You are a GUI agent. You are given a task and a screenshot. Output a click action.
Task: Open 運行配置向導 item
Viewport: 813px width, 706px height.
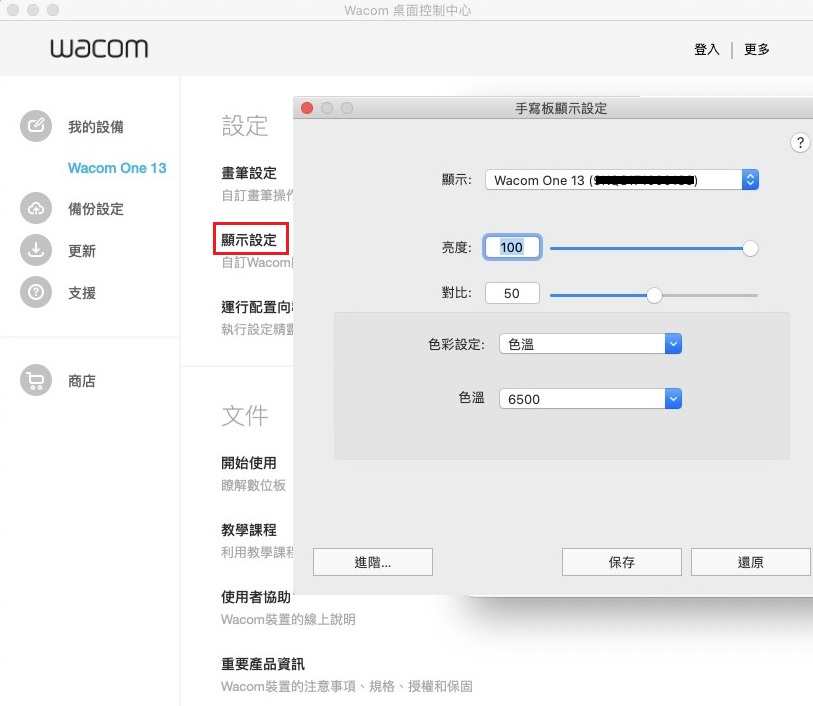click(257, 307)
